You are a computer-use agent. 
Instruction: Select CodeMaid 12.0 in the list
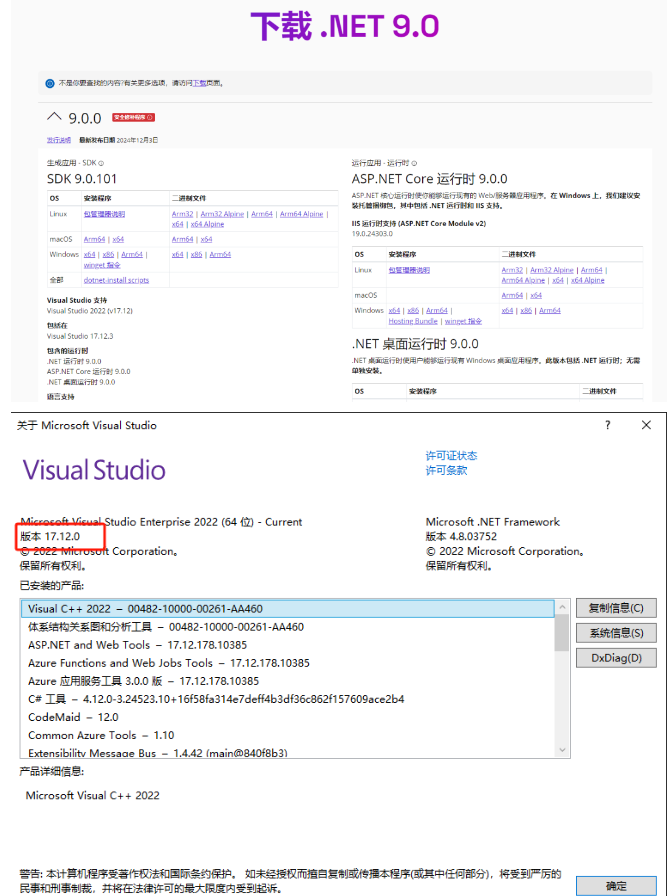(x=287, y=717)
